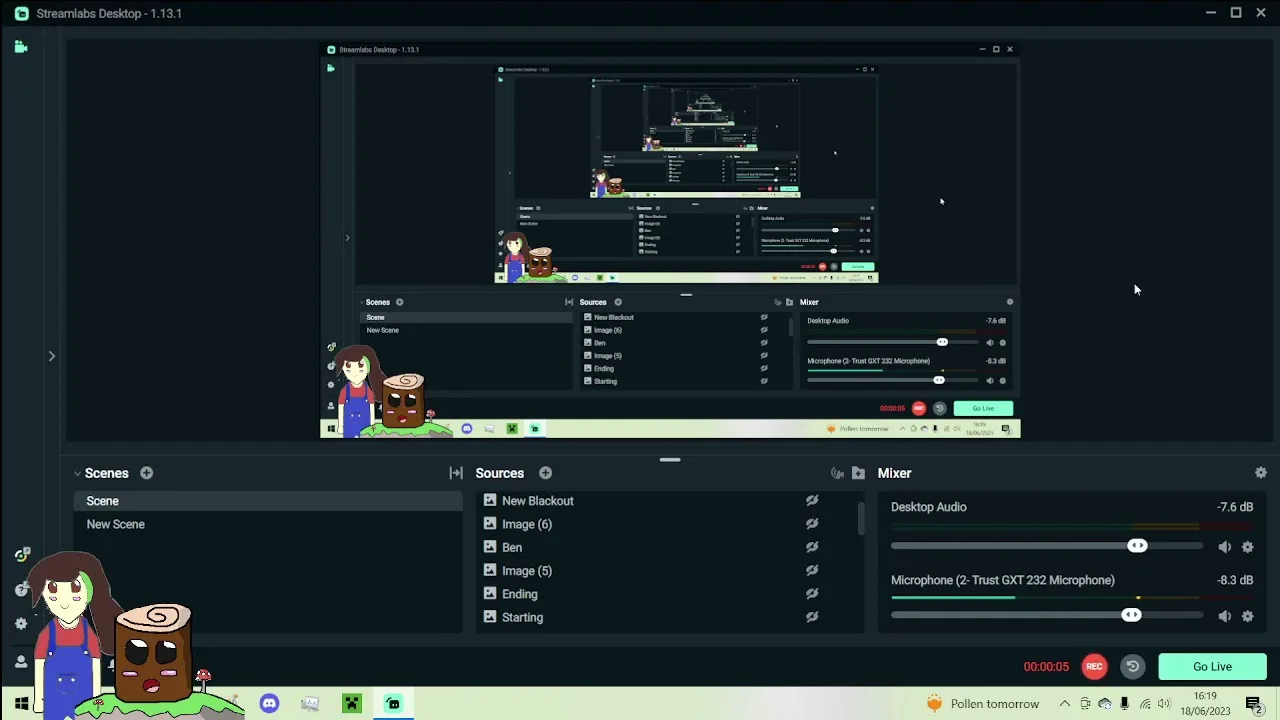The width and height of the screenshot is (1280, 720).
Task: Open Settings gear in the left sidebar
Action: (21, 624)
